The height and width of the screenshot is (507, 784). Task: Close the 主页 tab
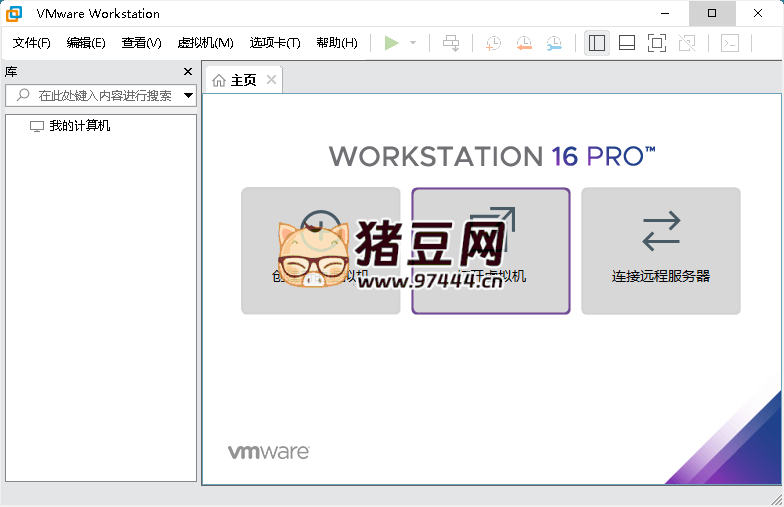pos(271,80)
